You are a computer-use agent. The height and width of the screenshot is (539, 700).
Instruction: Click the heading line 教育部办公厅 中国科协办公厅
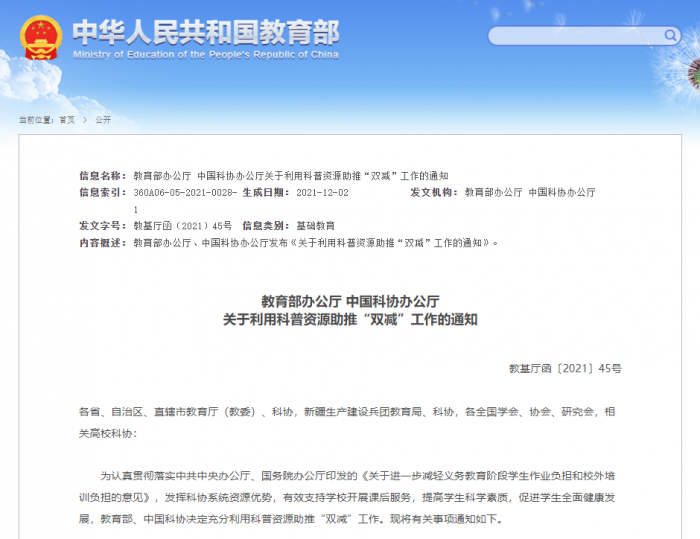(x=350, y=301)
